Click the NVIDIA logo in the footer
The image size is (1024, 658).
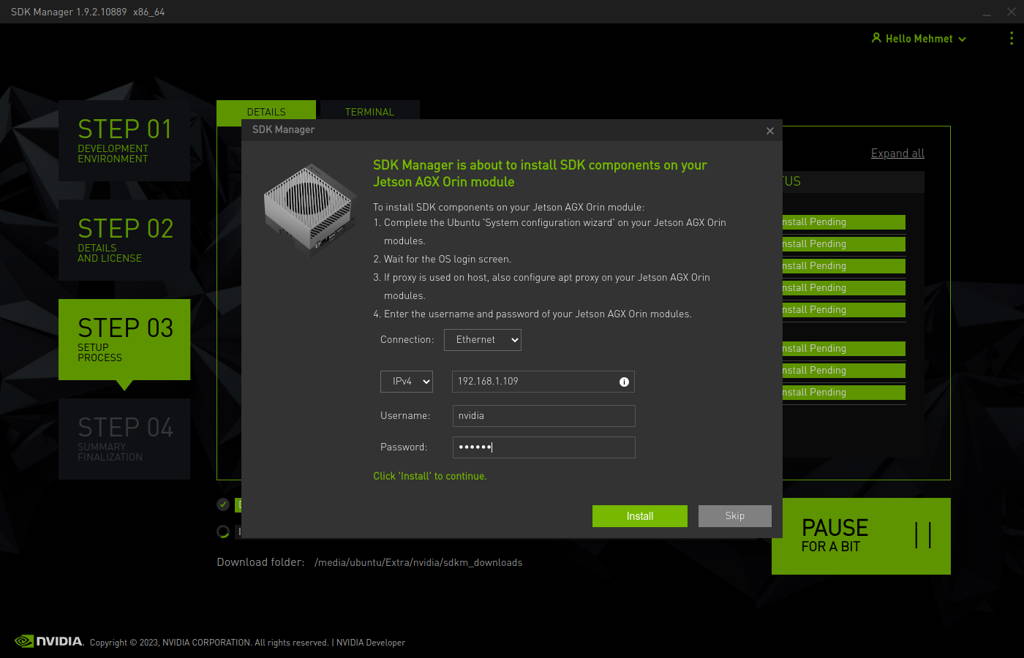pyautogui.click(x=49, y=641)
